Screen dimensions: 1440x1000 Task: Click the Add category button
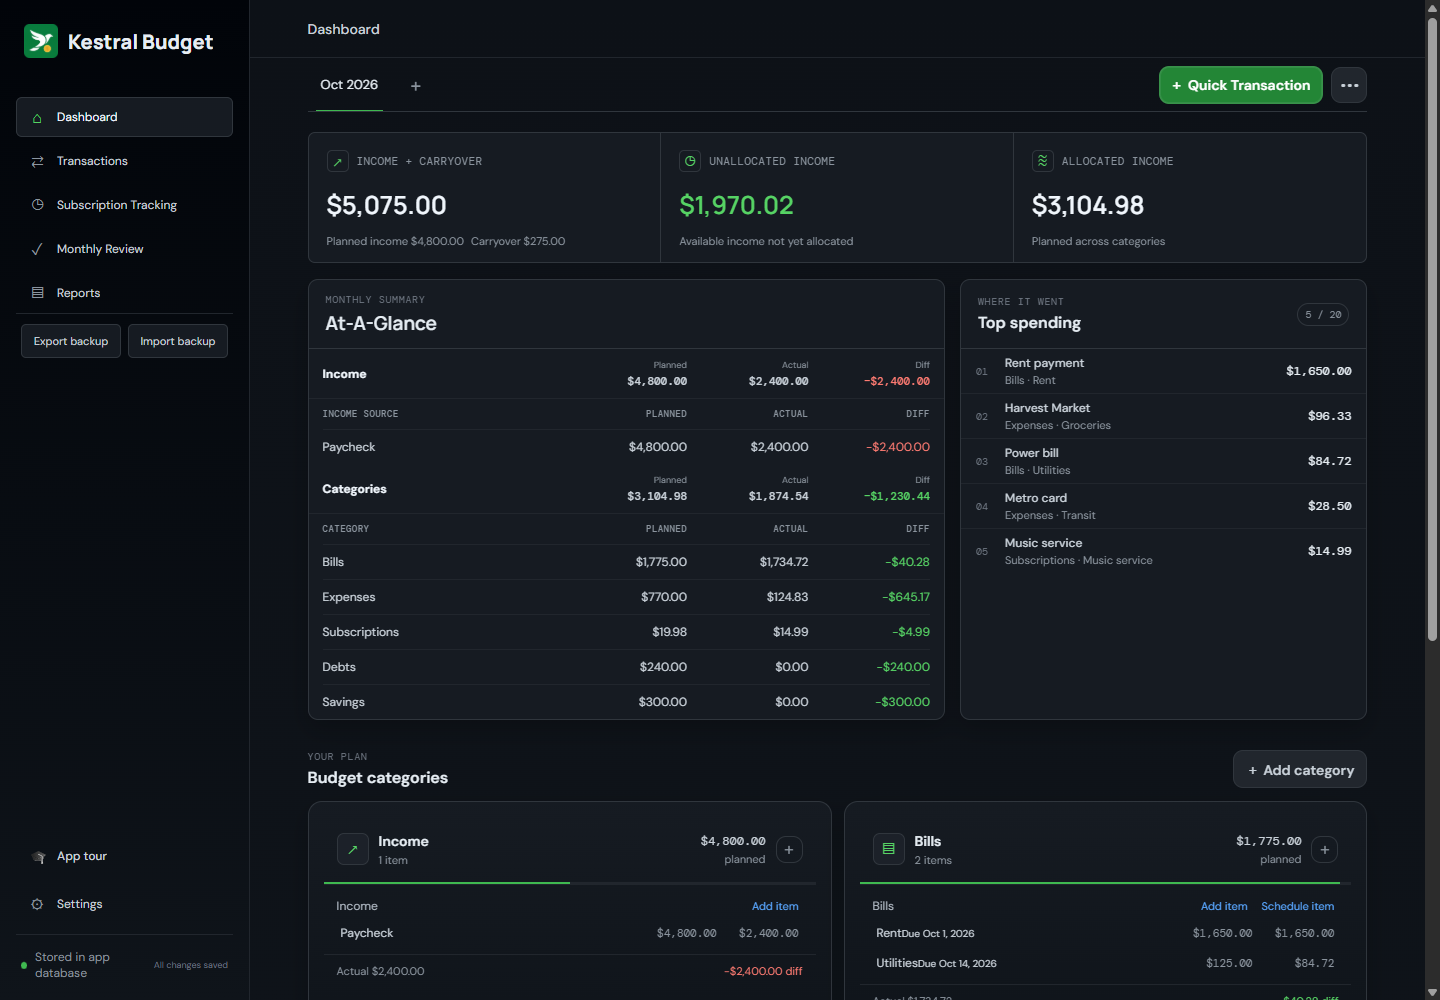coord(1300,770)
